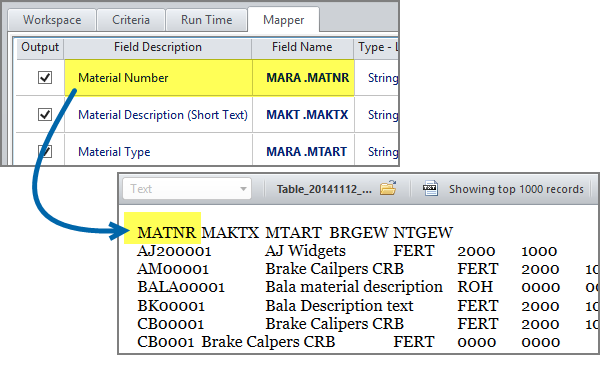Click the Showing top 1000 records label
The width and height of the screenshot is (600, 365).
pos(516,189)
